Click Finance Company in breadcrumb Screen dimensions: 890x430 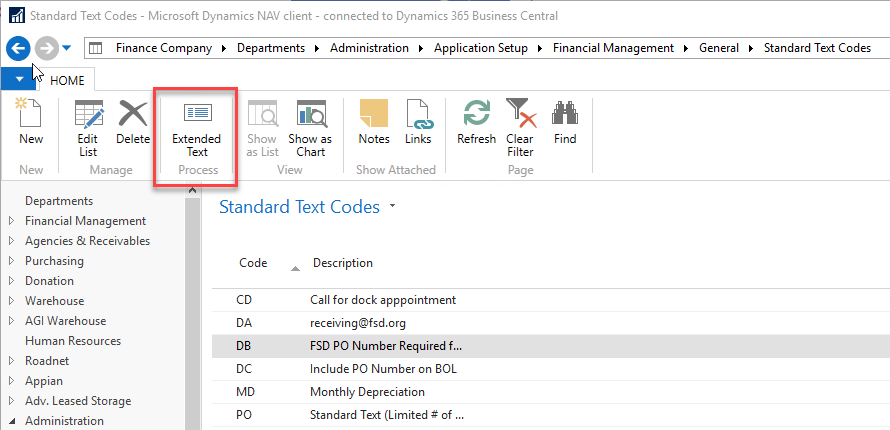(x=164, y=48)
